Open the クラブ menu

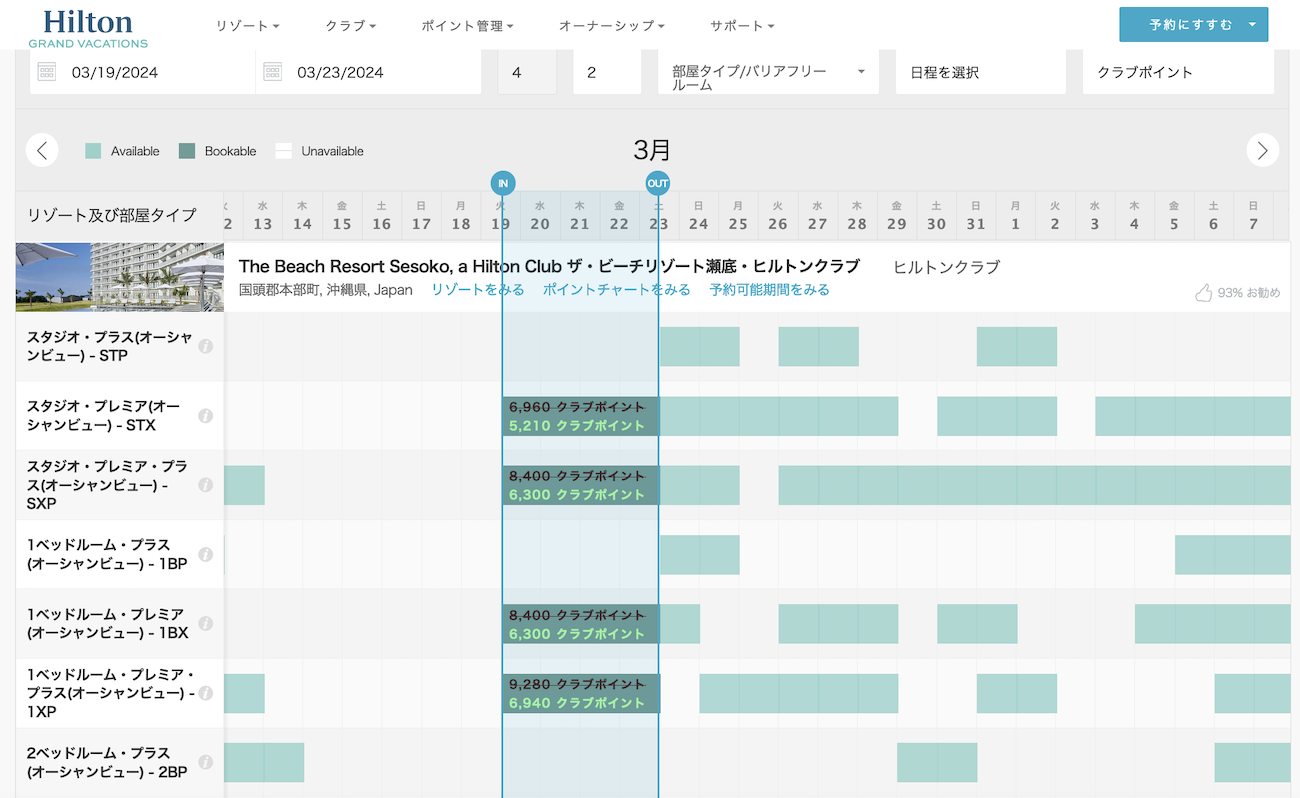click(x=351, y=26)
